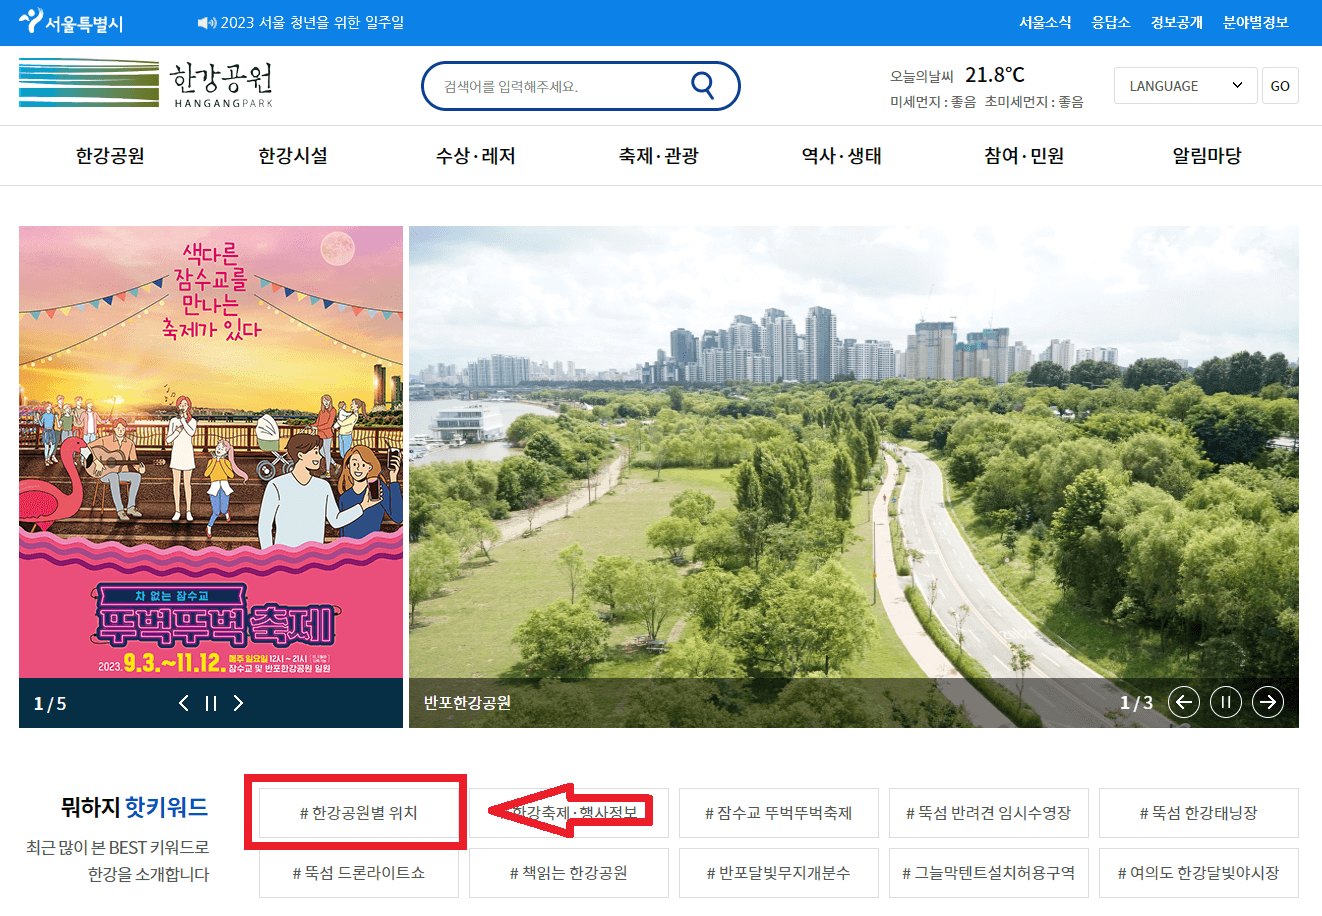Click the GO button next to LANGUAGE

click(1280, 85)
